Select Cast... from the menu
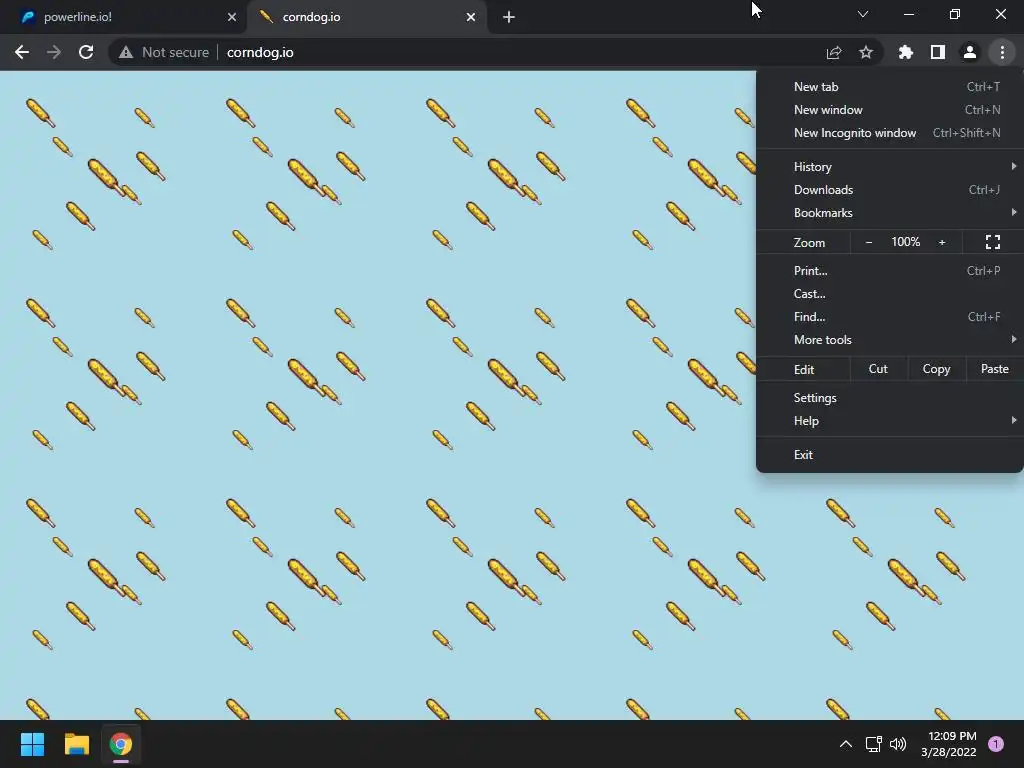 click(889, 294)
